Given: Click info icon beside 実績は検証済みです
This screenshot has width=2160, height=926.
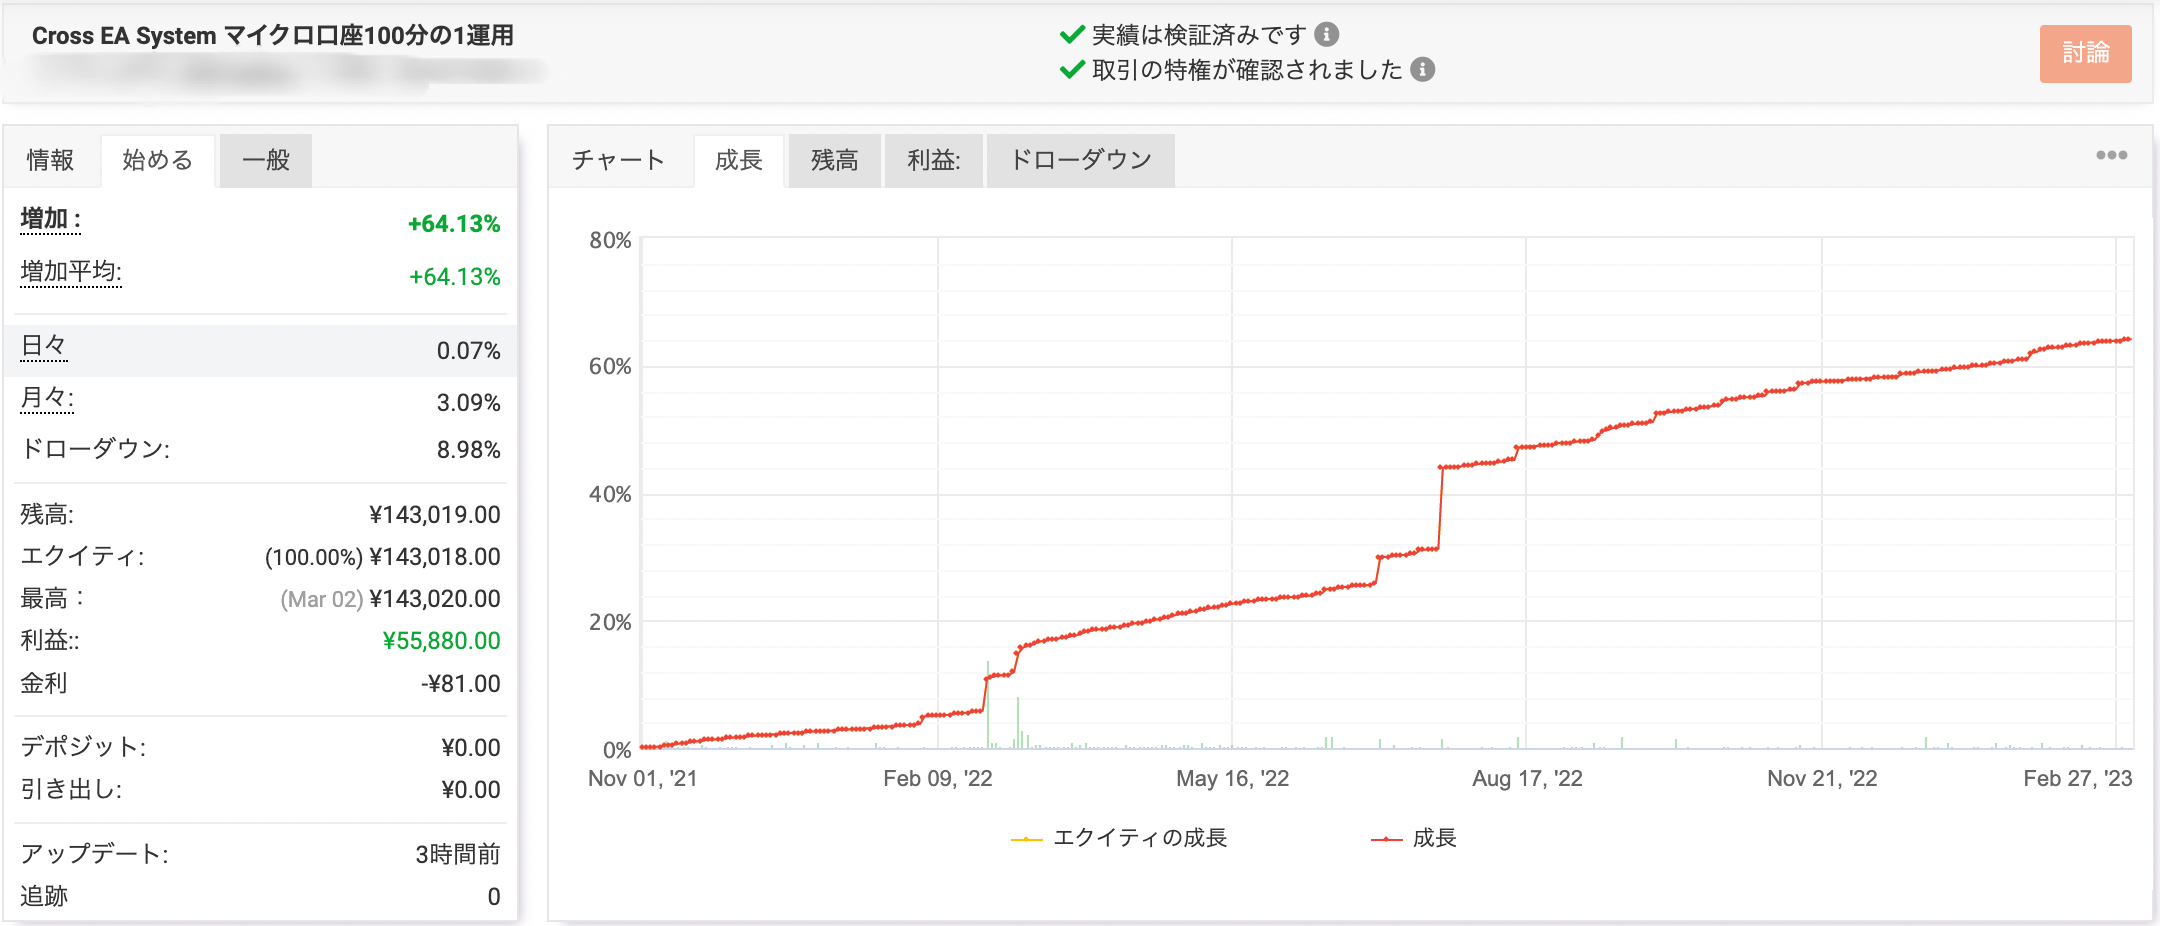Looking at the screenshot, I should pos(1326,35).
